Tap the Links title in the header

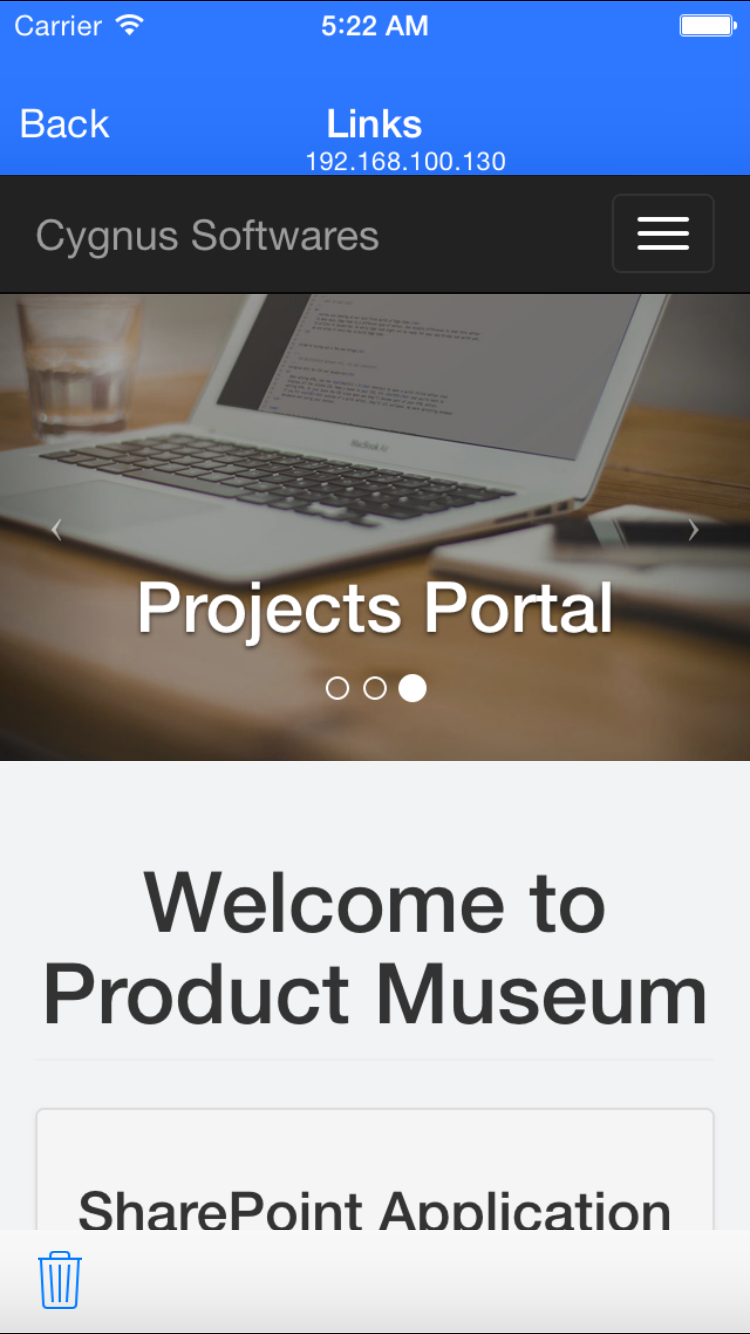click(375, 124)
